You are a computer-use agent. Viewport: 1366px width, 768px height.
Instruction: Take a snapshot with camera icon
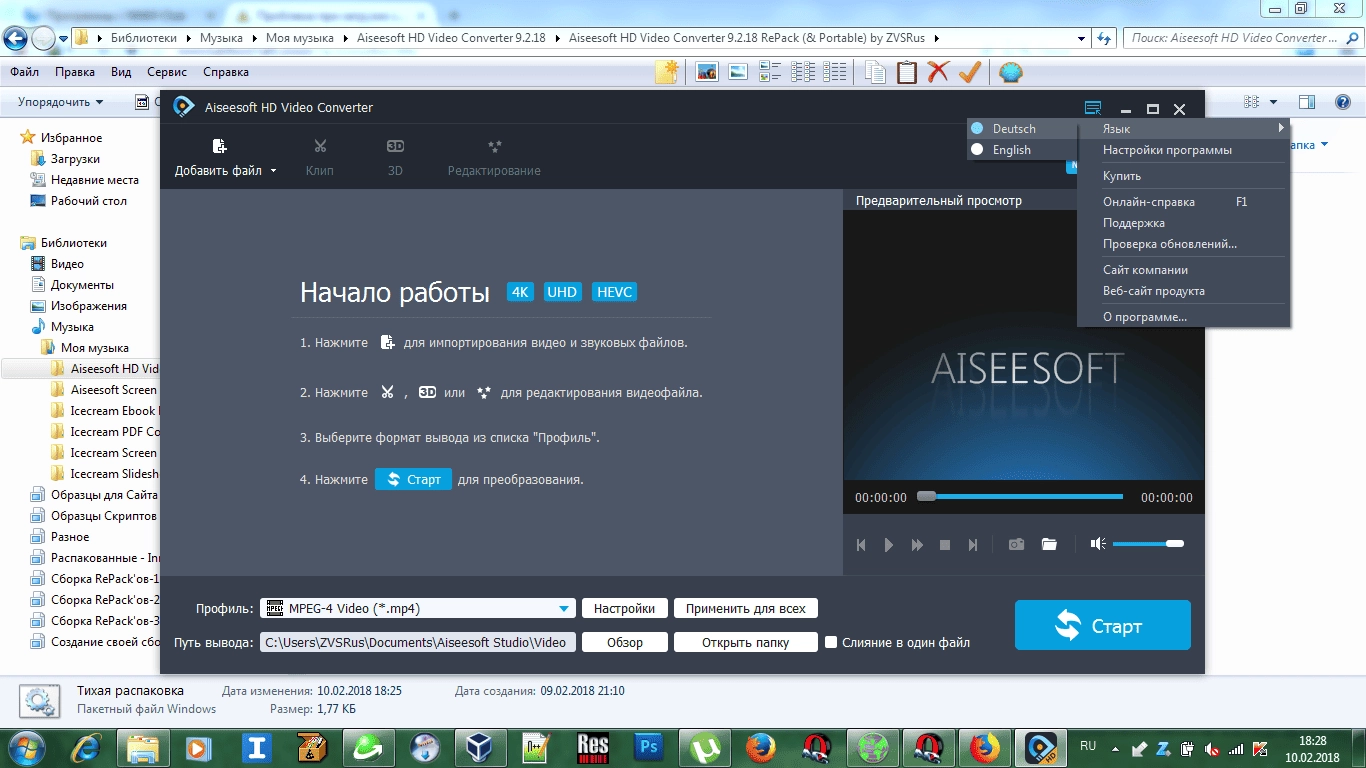[x=1016, y=544]
